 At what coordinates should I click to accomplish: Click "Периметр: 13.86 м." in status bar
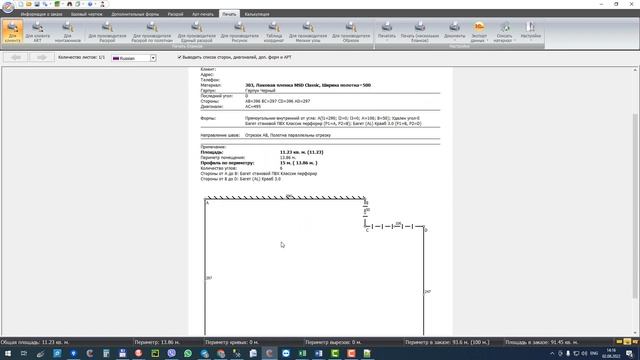pos(157,342)
